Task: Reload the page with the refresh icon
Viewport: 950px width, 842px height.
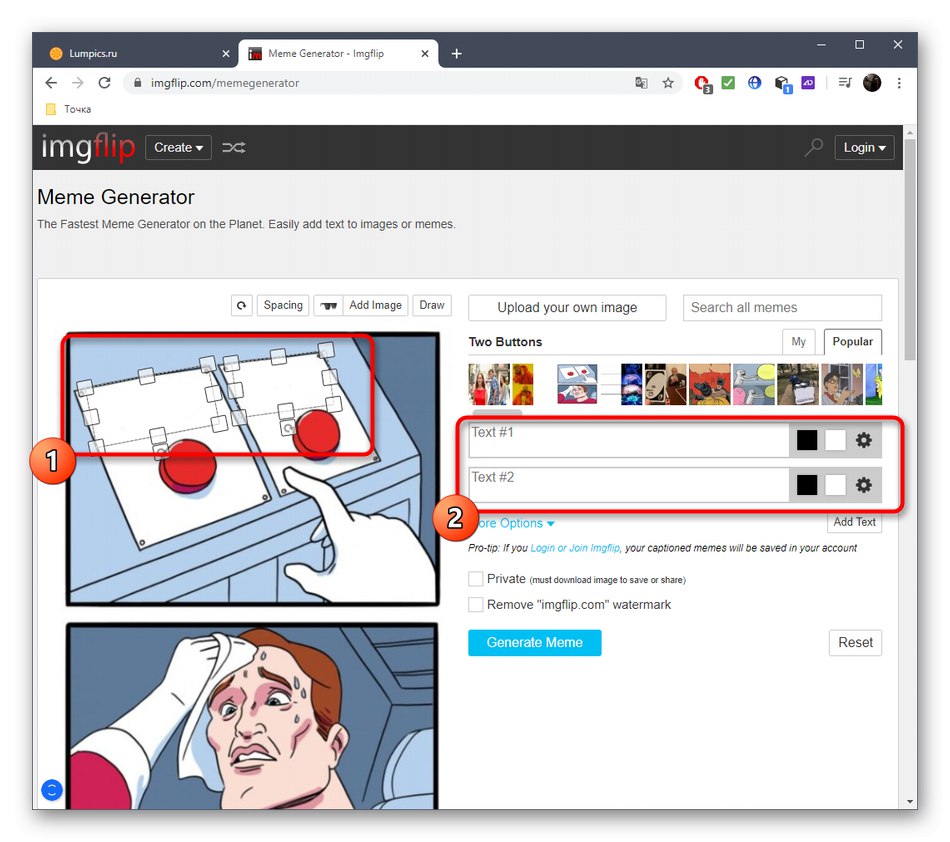Action: (x=104, y=83)
